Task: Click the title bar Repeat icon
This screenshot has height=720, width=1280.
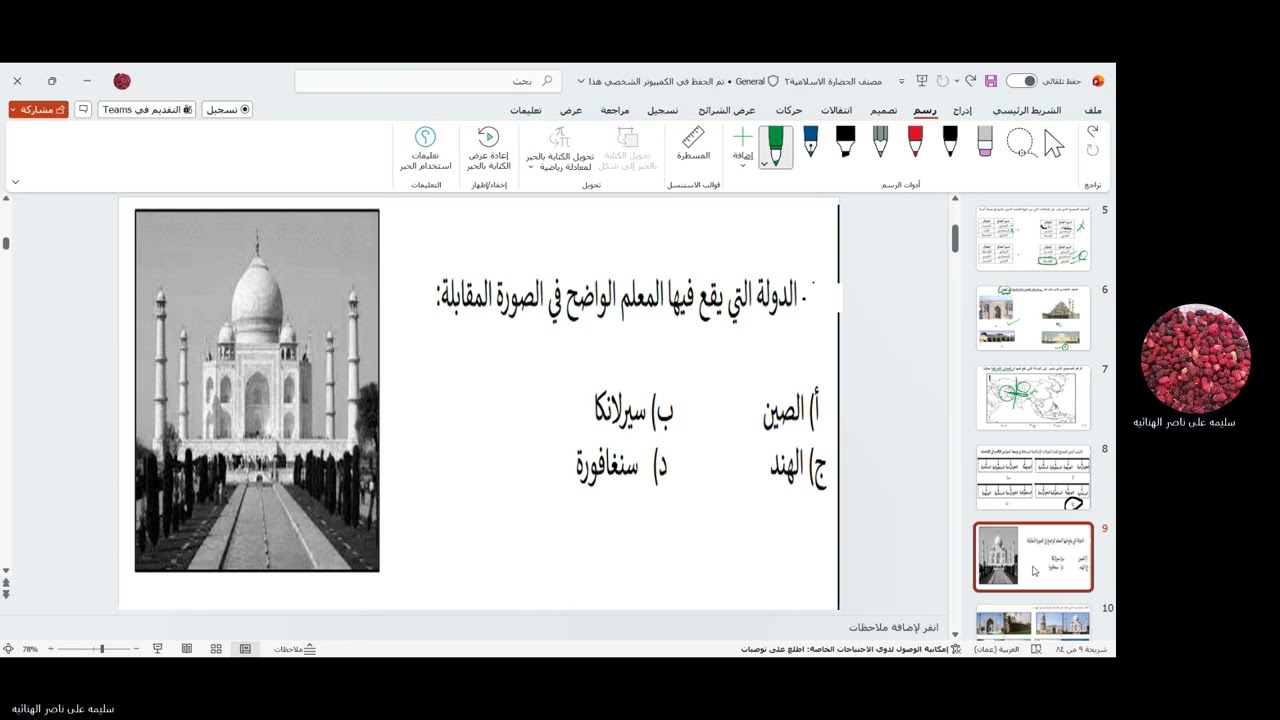Action: [942, 81]
